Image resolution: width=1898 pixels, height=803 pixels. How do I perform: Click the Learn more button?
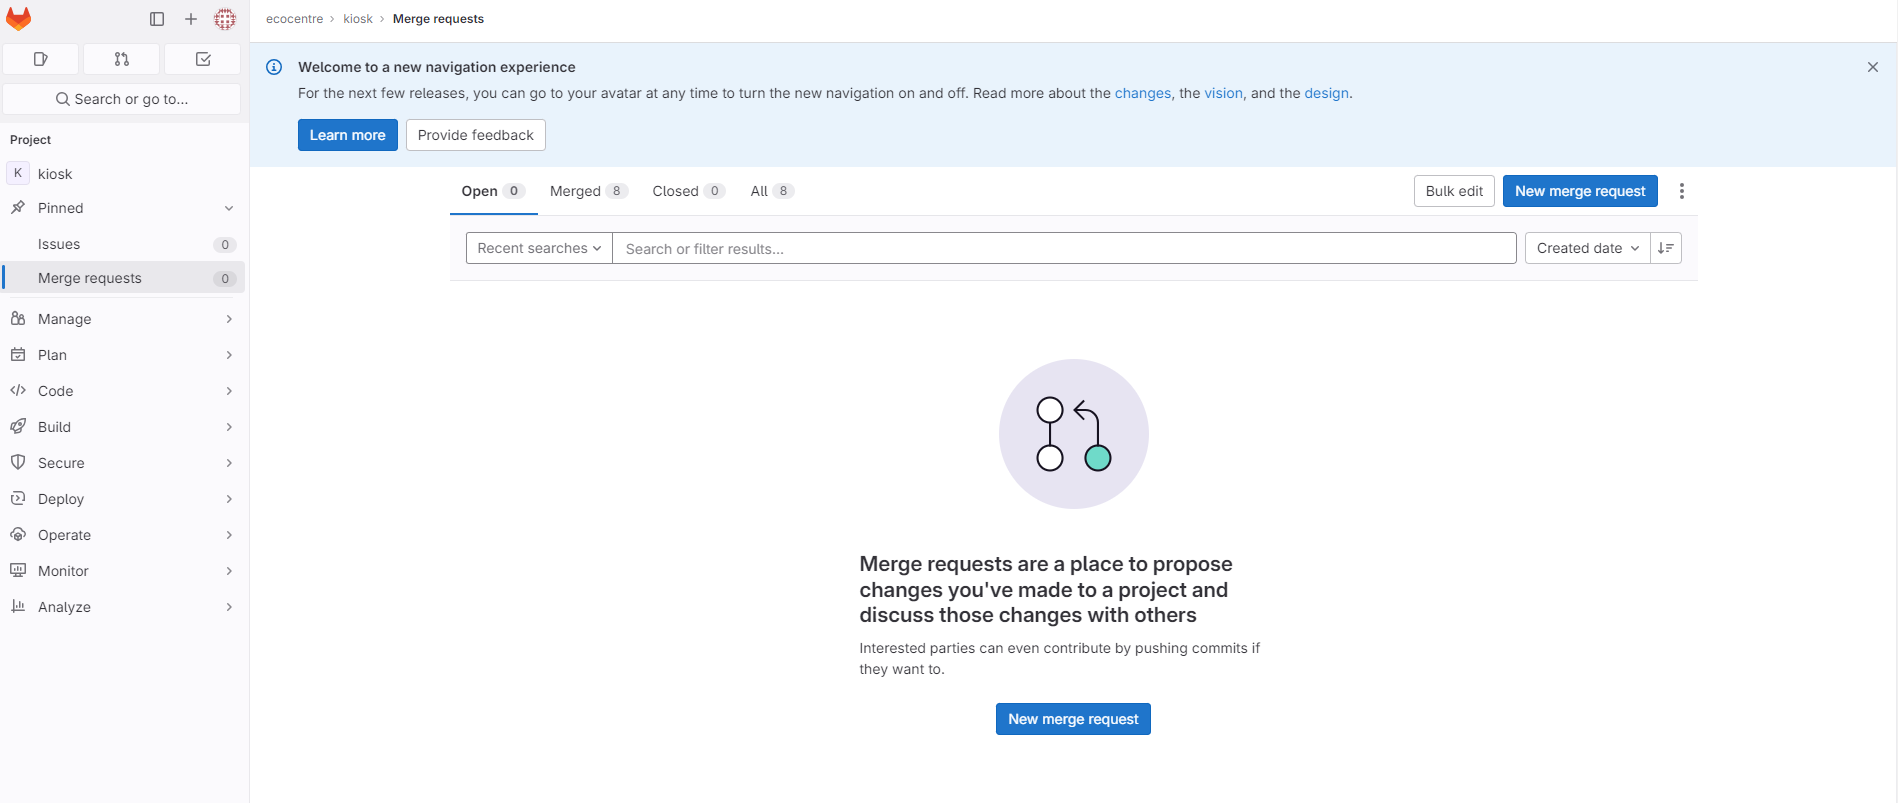point(347,135)
